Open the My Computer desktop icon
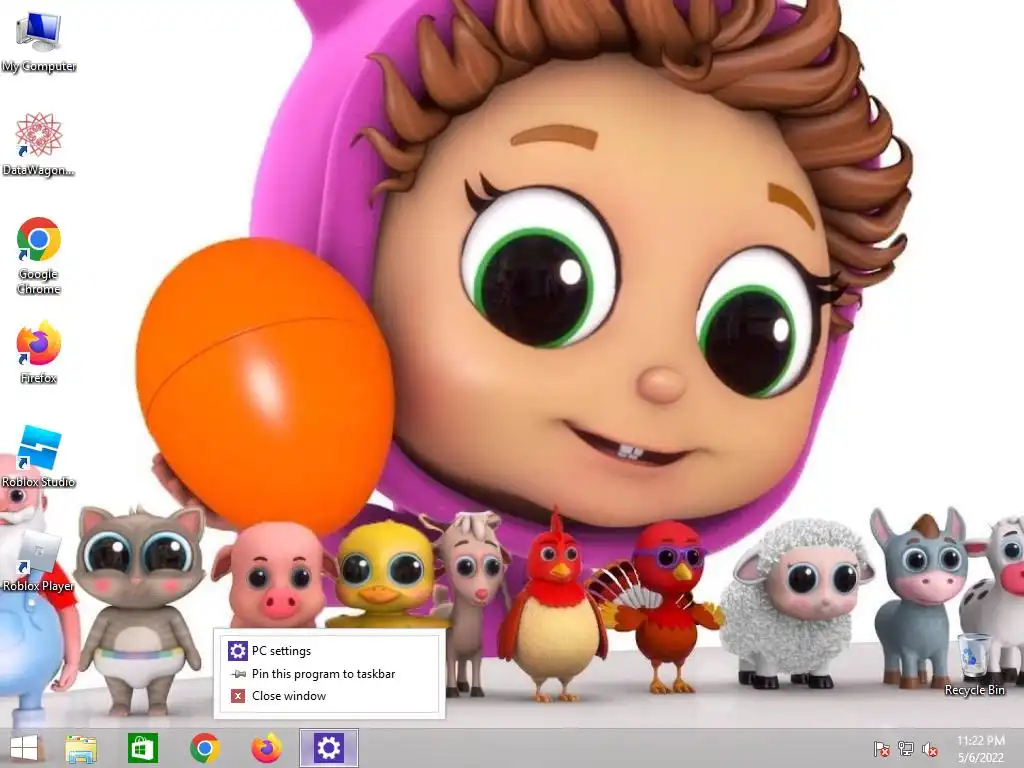This screenshot has width=1024, height=768. 39,42
